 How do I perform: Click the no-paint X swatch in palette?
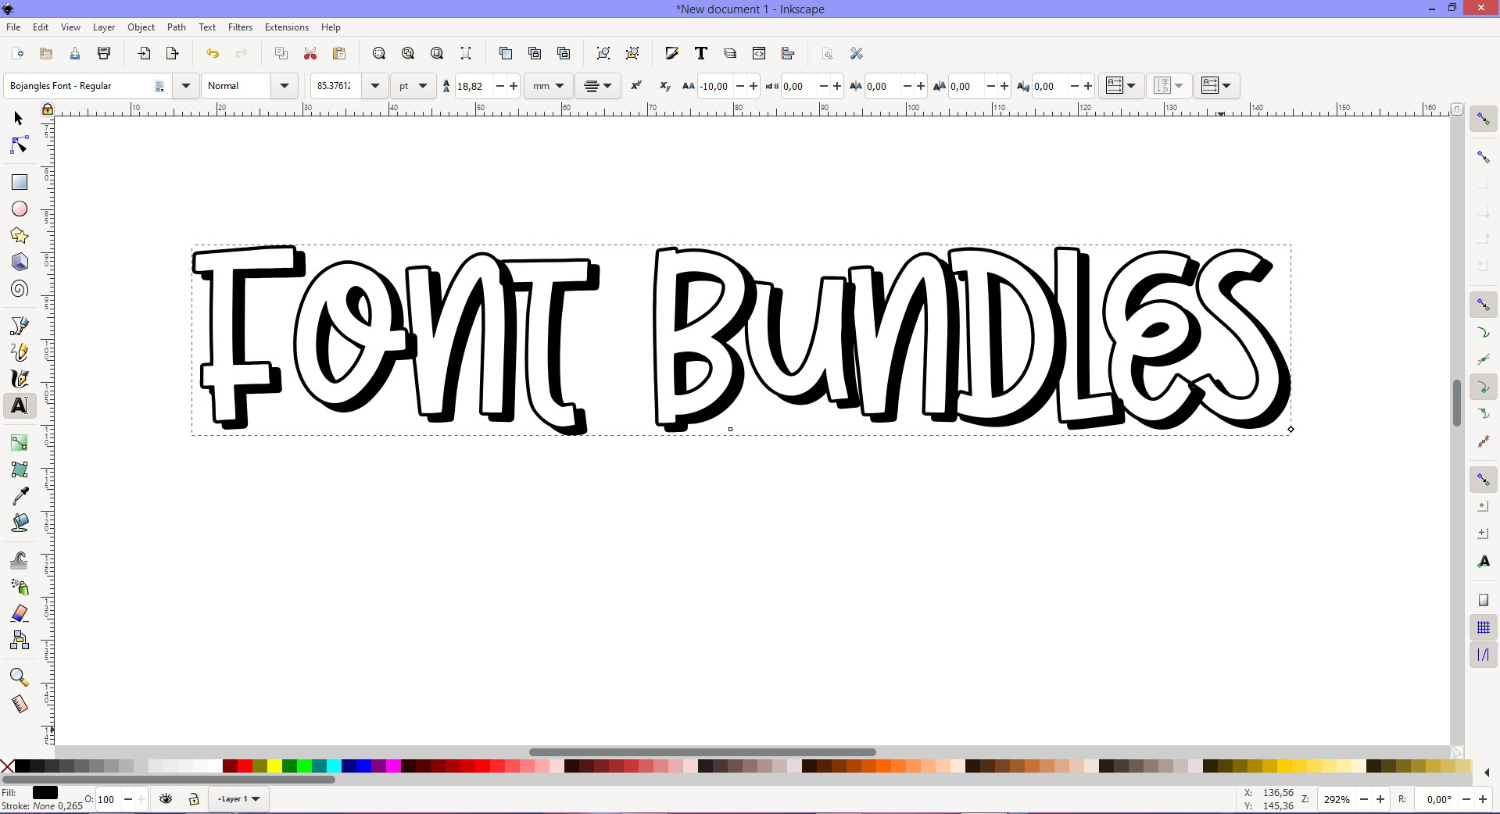7,766
